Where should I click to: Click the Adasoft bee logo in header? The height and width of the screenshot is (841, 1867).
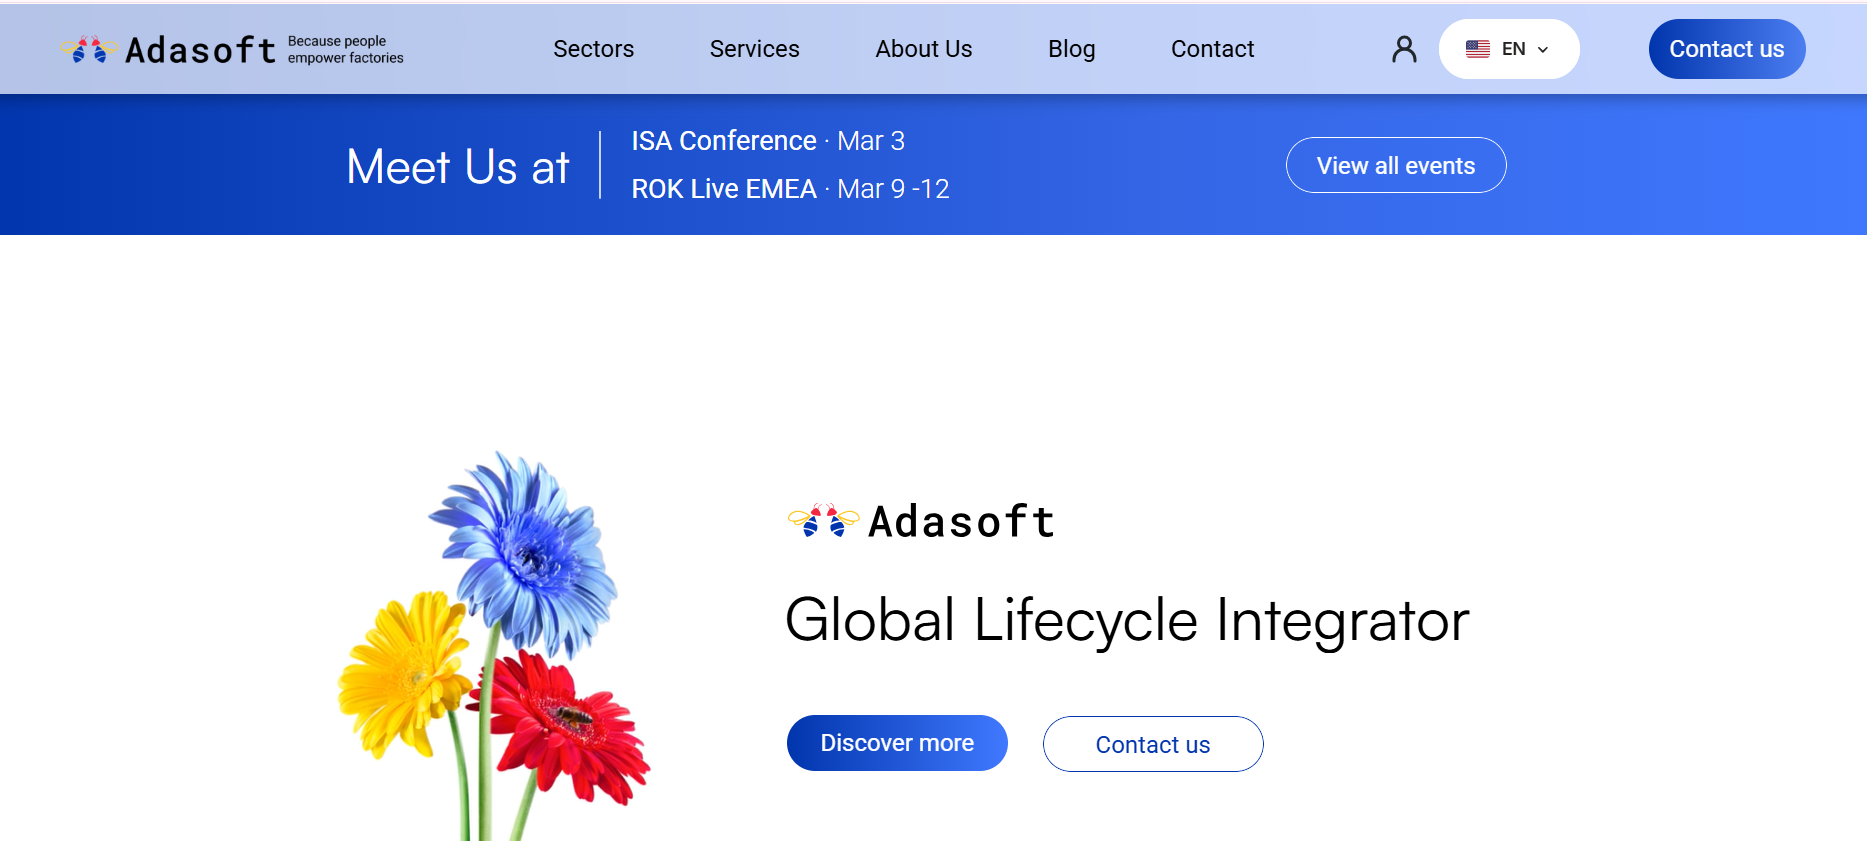[x=89, y=49]
